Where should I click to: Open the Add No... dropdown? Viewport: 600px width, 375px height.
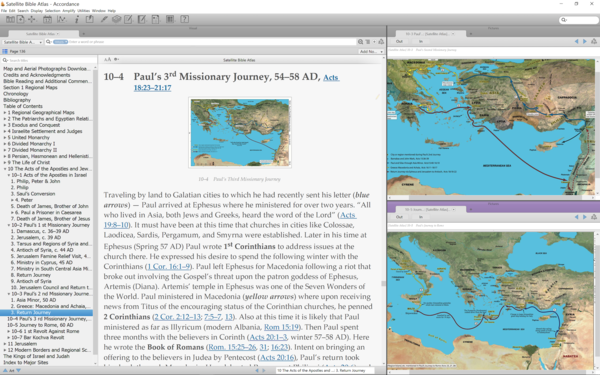(371, 51)
